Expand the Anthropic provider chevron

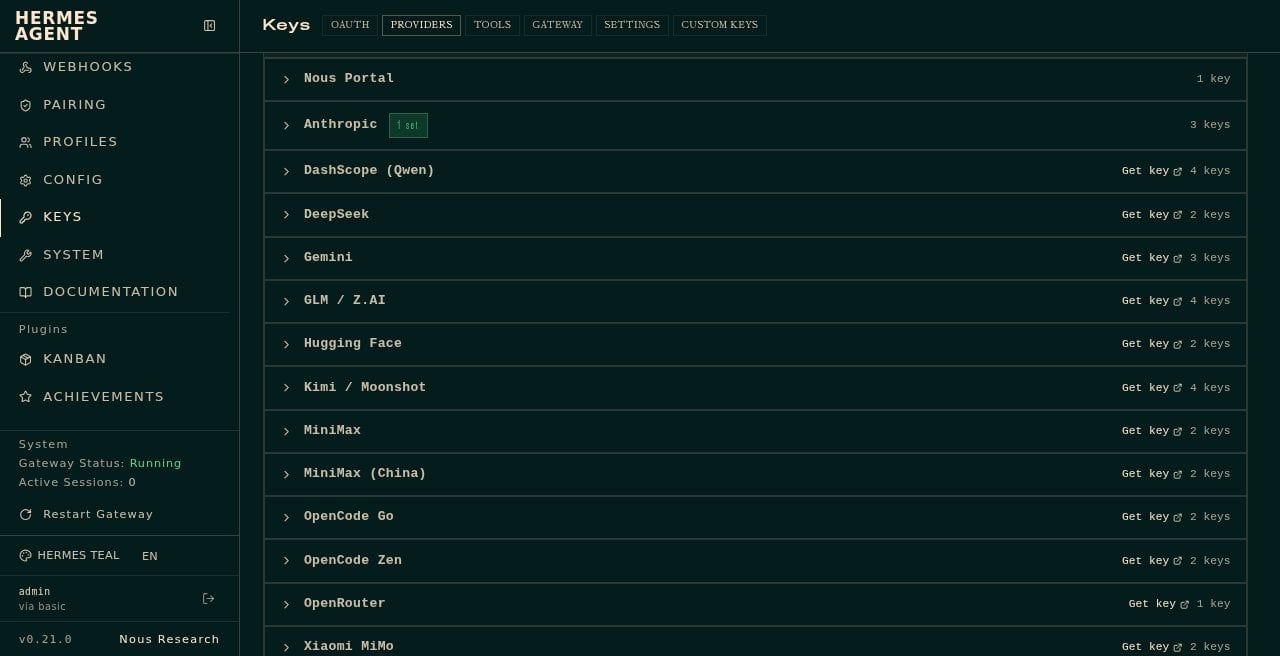pos(286,125)
